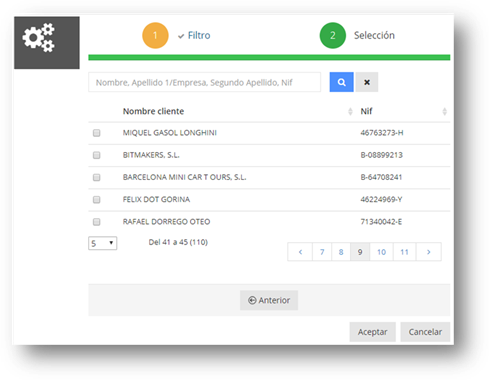Switch to the Filtro step

point(199,35)
